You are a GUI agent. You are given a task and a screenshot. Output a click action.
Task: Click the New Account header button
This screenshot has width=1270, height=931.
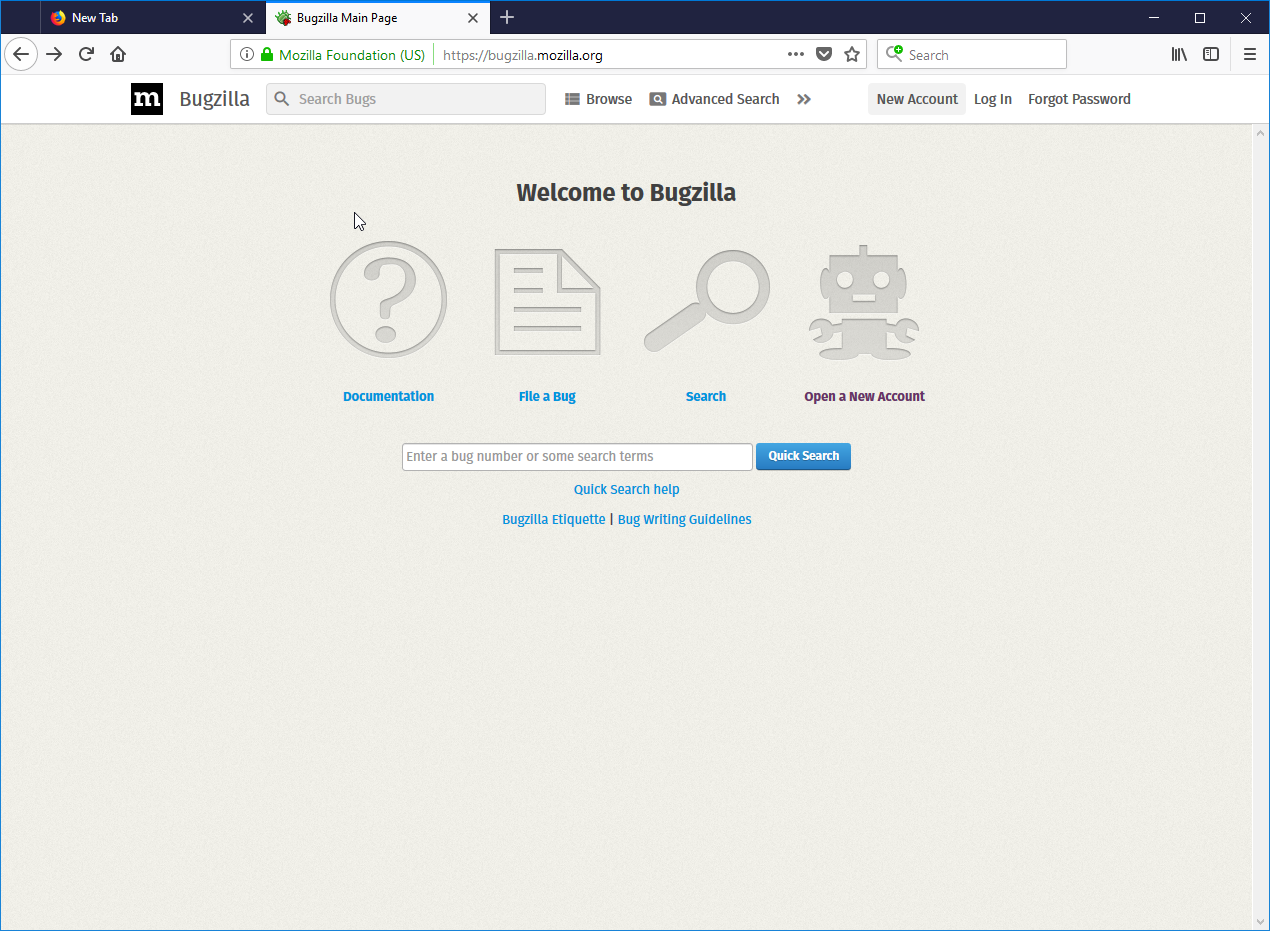[917, 99]
